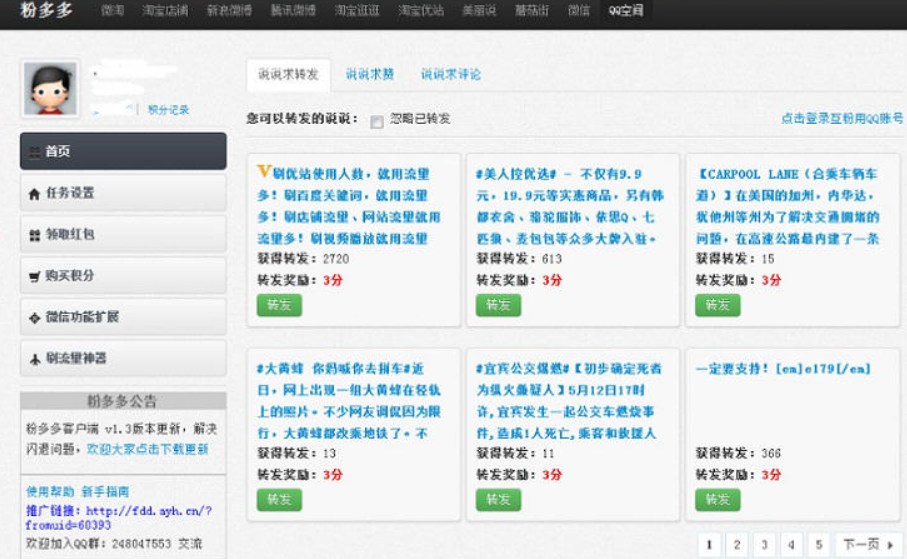Click the house icon beside 任务设置
Screen dimensions: 907x559
click(34, 193)
